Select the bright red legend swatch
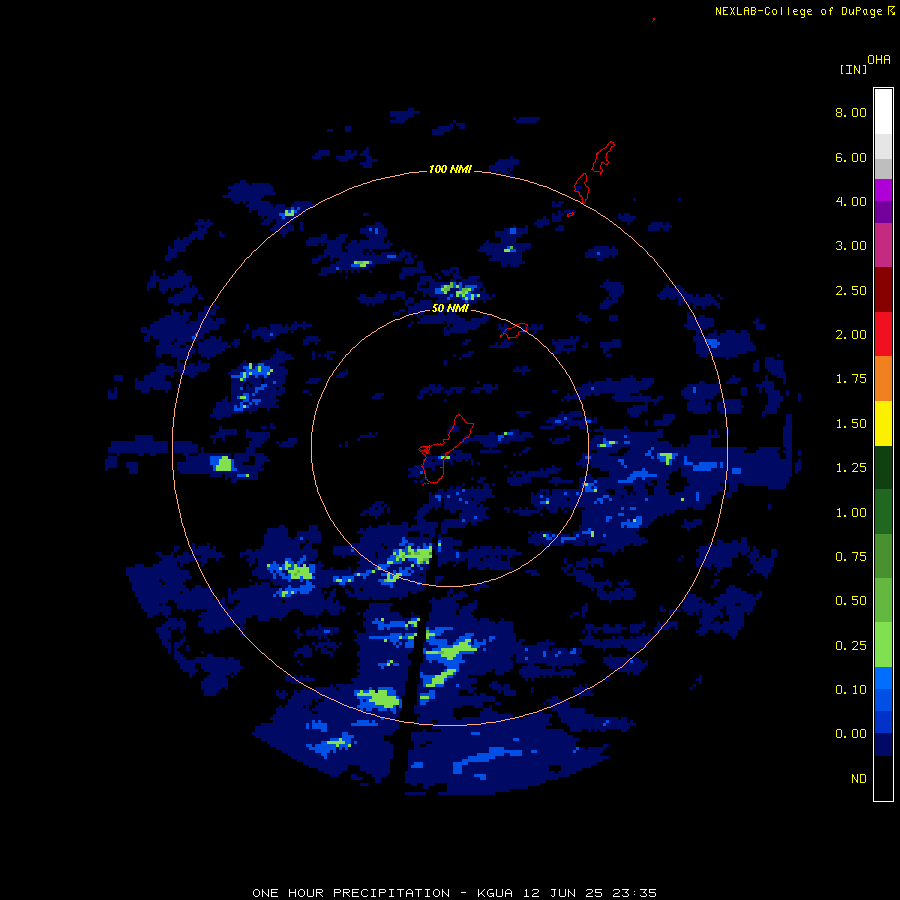 pos(883,334)
